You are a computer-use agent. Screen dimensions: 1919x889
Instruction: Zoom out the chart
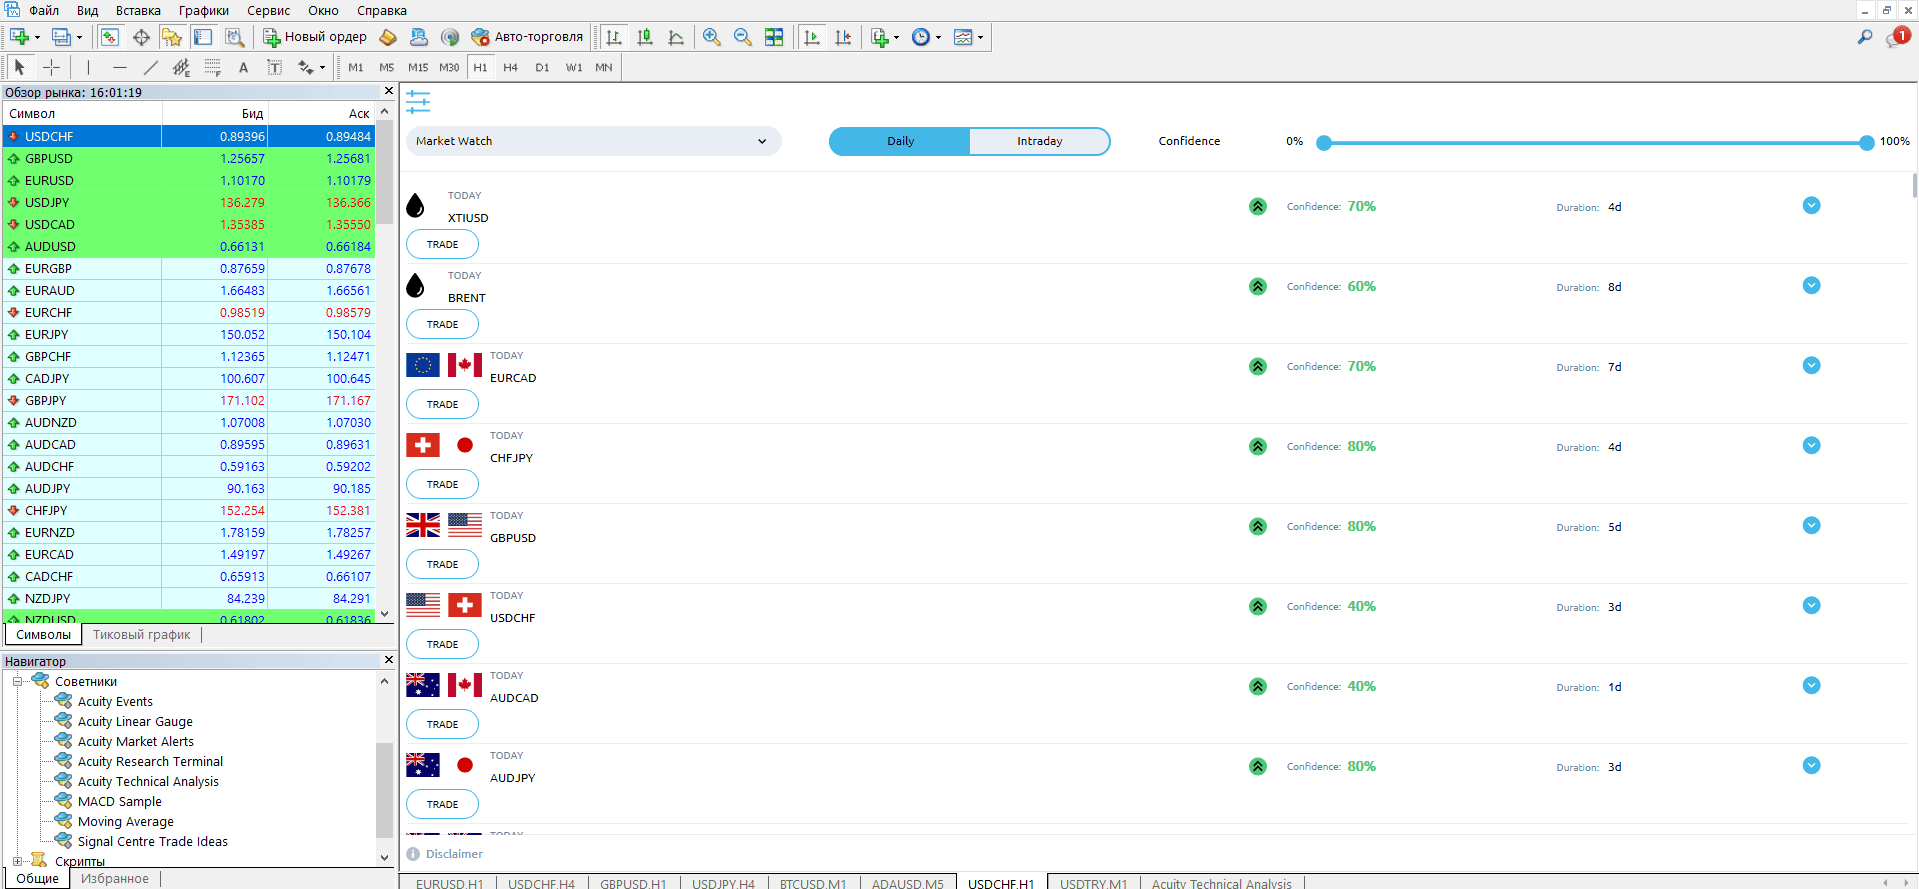742,37
